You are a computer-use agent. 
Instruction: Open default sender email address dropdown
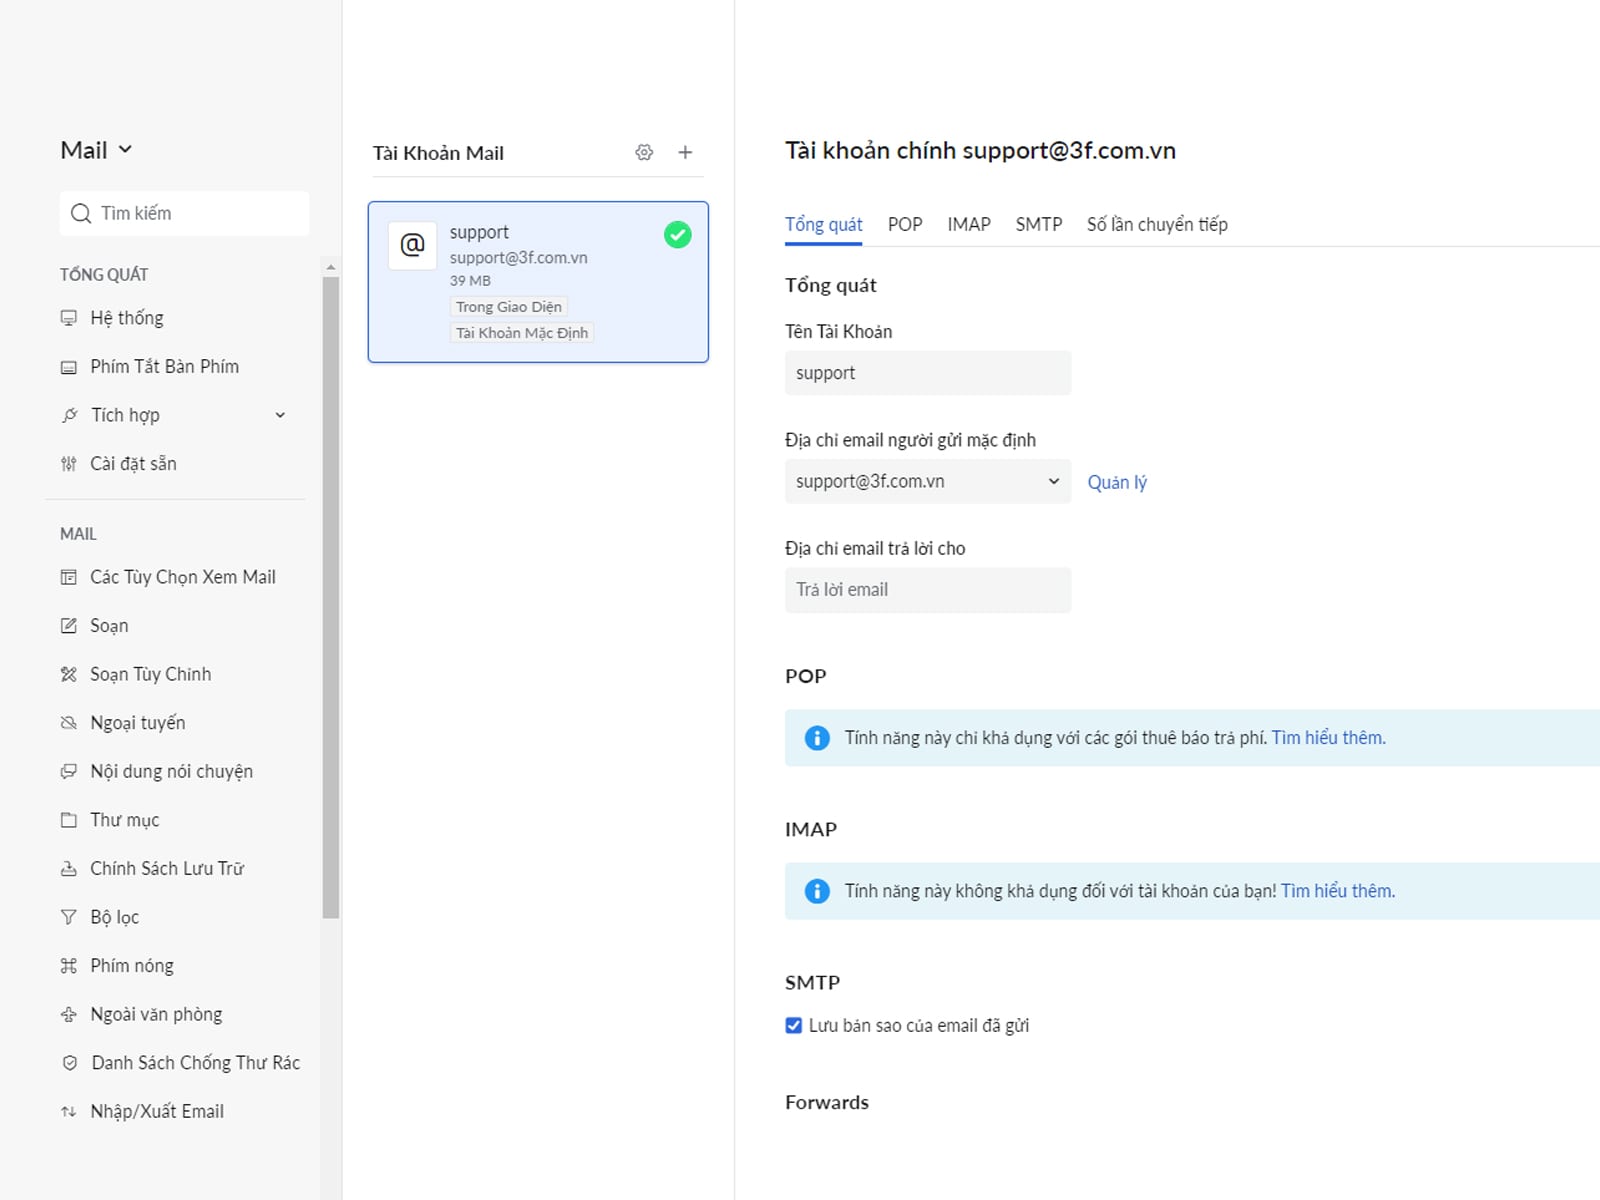click(928, 481)
